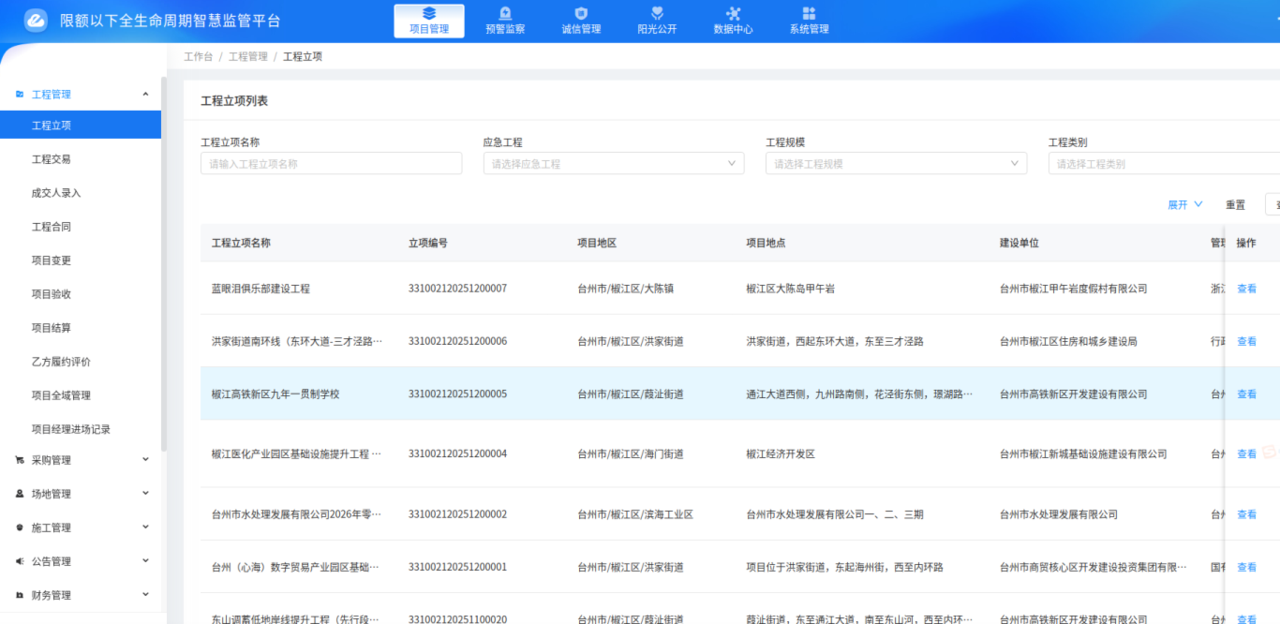Open 施工管理 via its sidebar icon

click(17, 527)
